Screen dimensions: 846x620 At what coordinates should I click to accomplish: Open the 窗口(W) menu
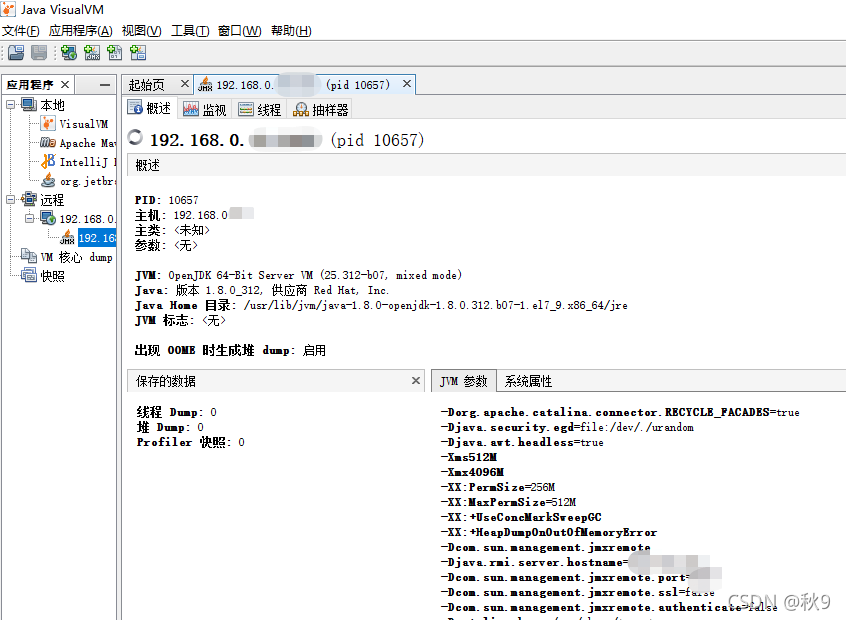click(240, 31)
